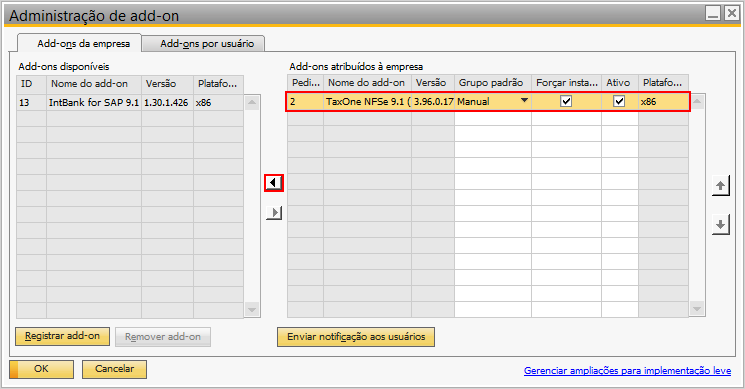The width and height of the screenshot is (745, 389).
Task: Click down arrow of available add-ons scrollbar
Action: [252, 310]
